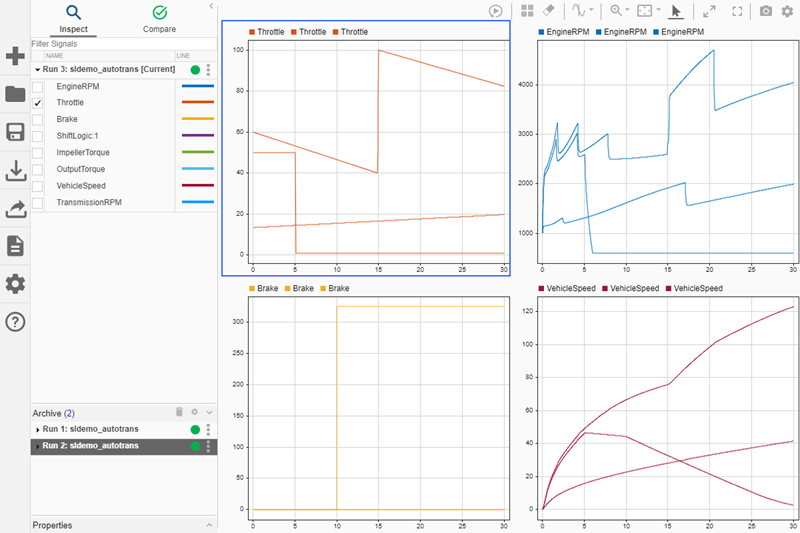Expand the Run 1 sldemo_autotrans archive row
800x533 pixels.
(x=37, y=430)
